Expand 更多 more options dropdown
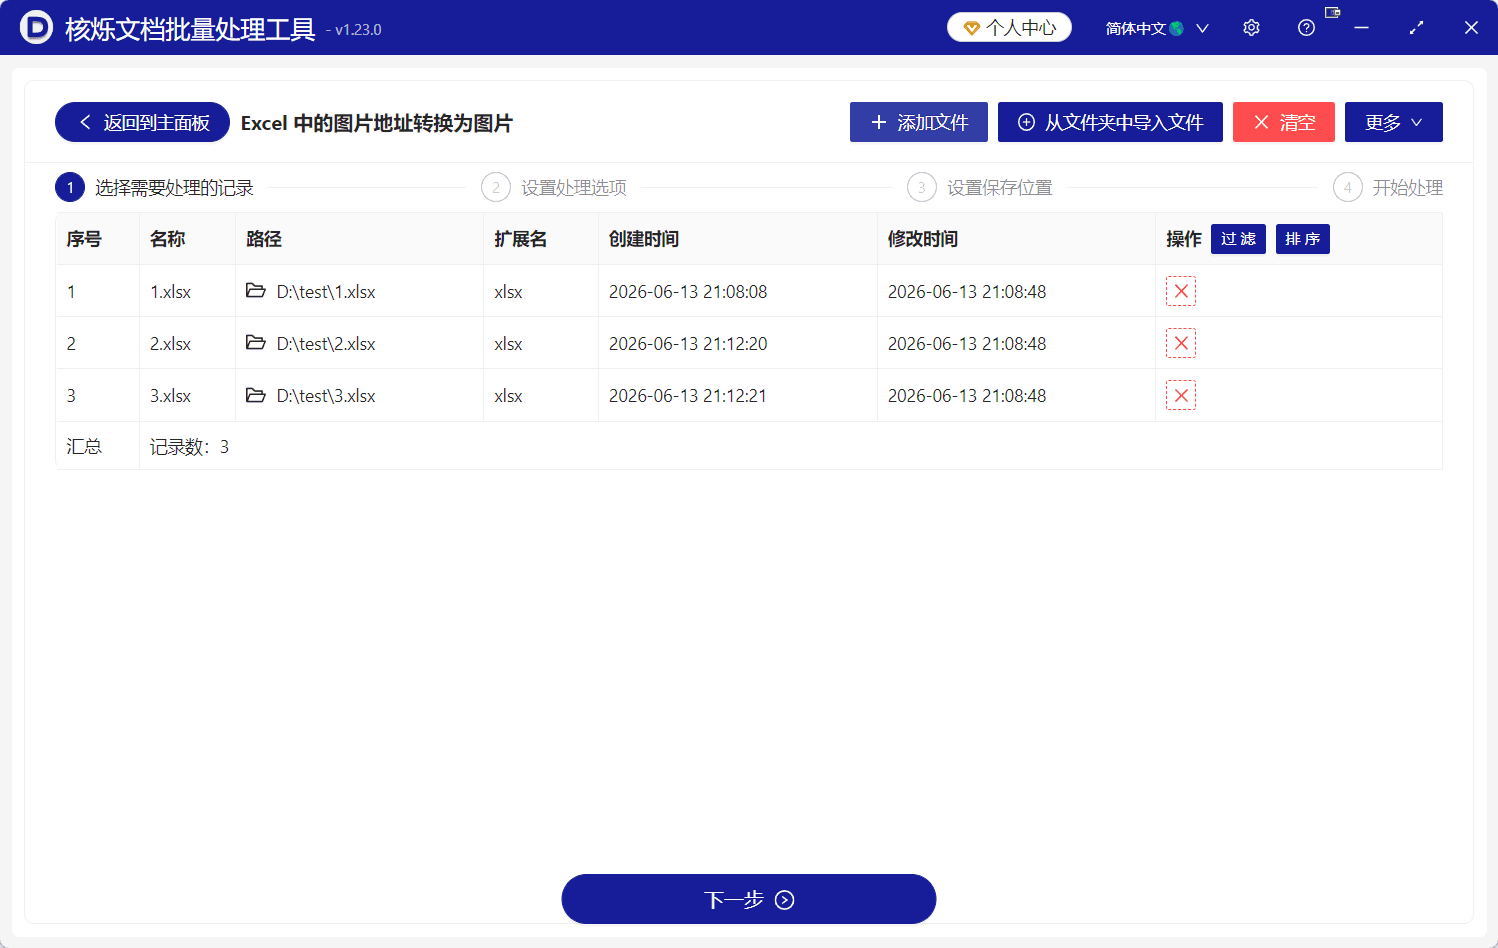Image resolution: width=1498 pixels, height=948 pixels. click(x=1394, y=122)
